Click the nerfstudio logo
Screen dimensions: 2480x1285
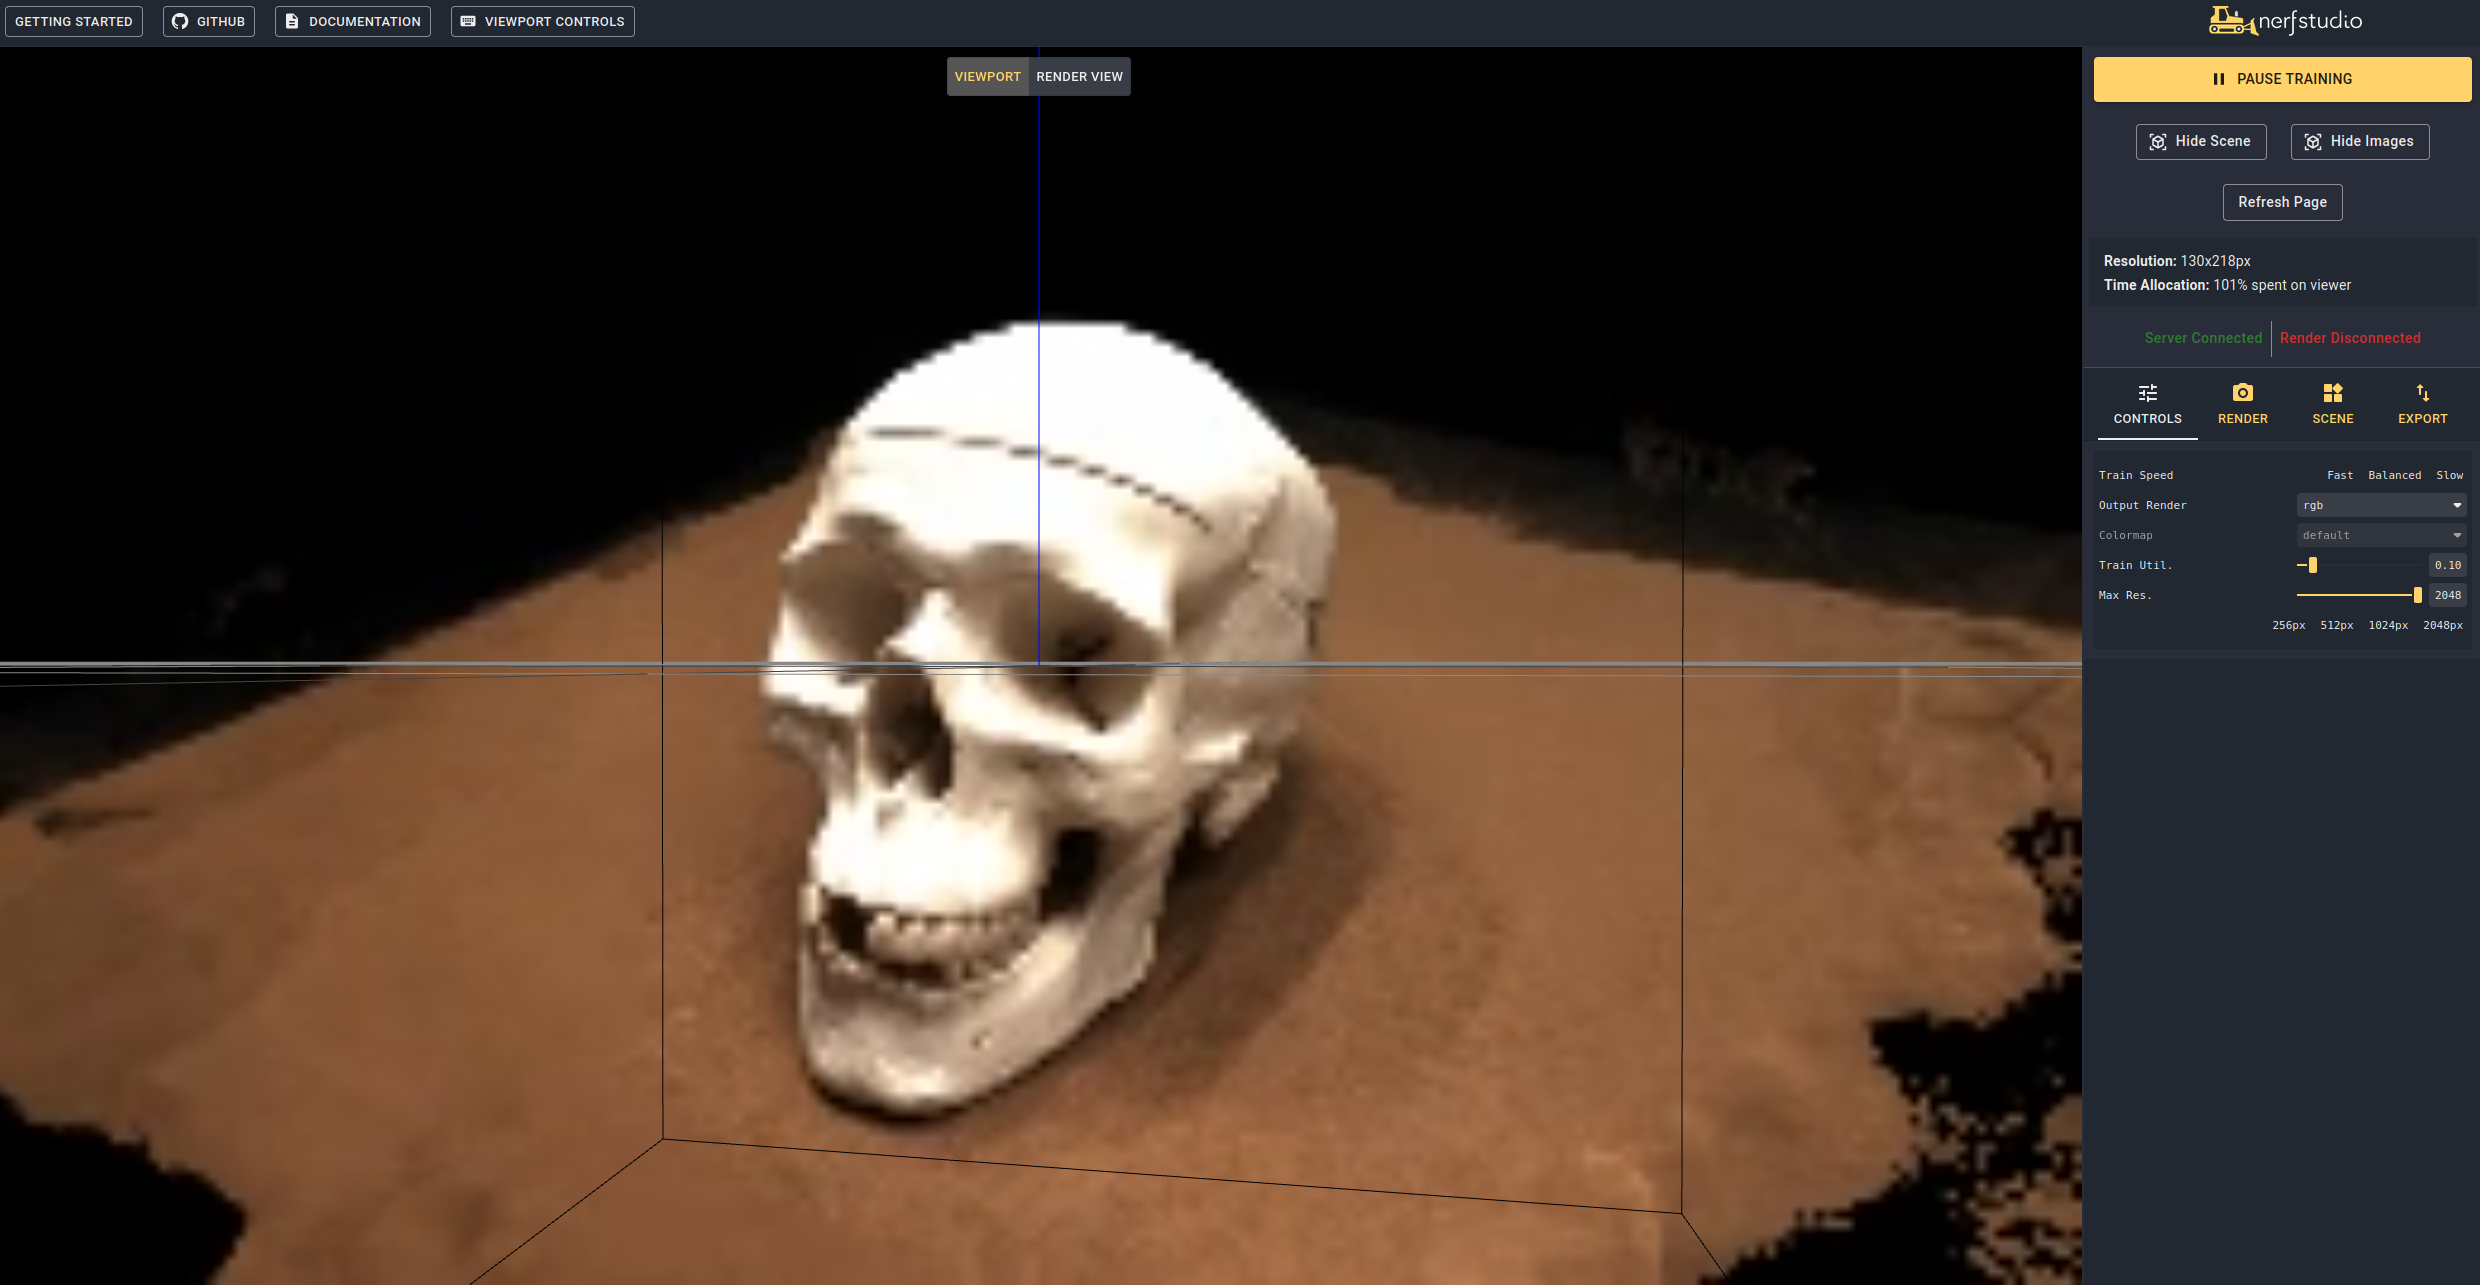point(2286,21)
